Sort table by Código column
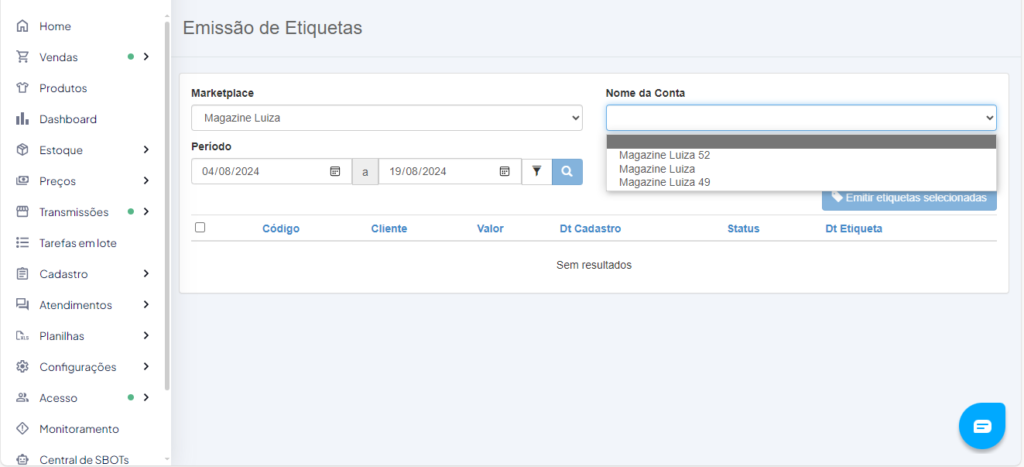 281,229
